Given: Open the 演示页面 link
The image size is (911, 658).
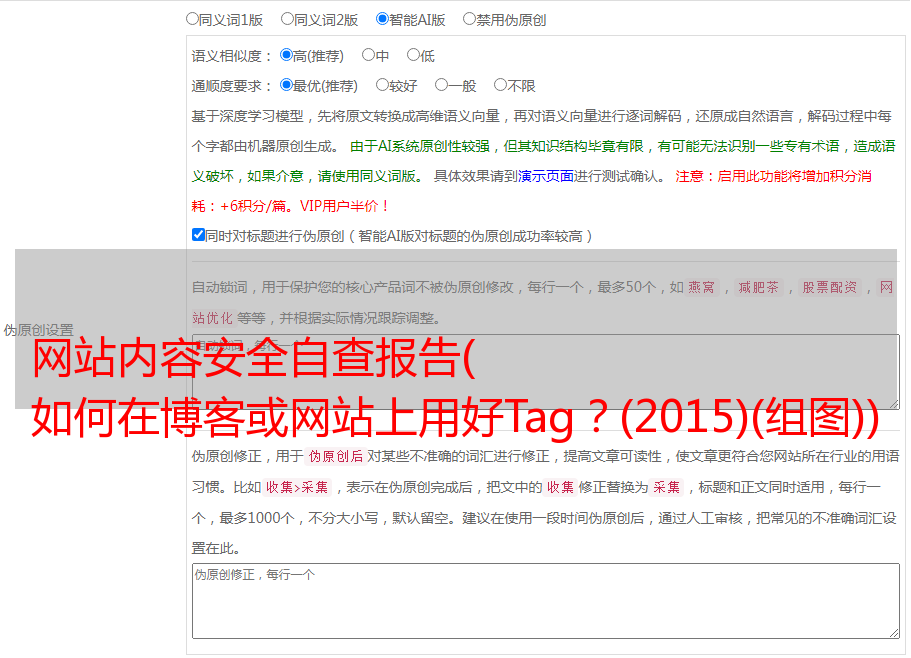Looking at the screenshot, I should pos(546,176).
